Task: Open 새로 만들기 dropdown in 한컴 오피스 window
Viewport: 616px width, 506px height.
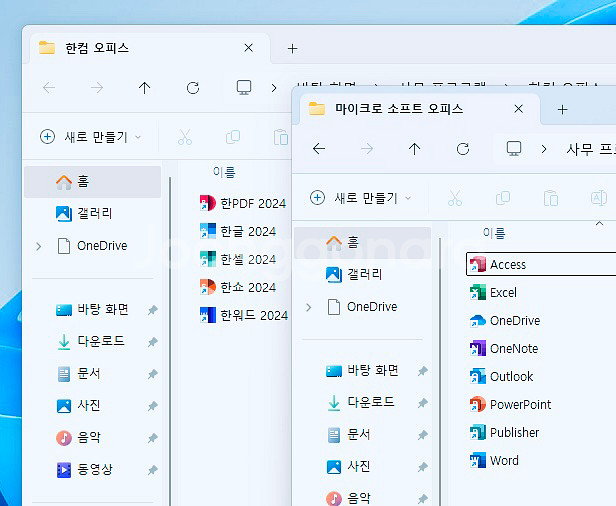Action: (90, 137)
